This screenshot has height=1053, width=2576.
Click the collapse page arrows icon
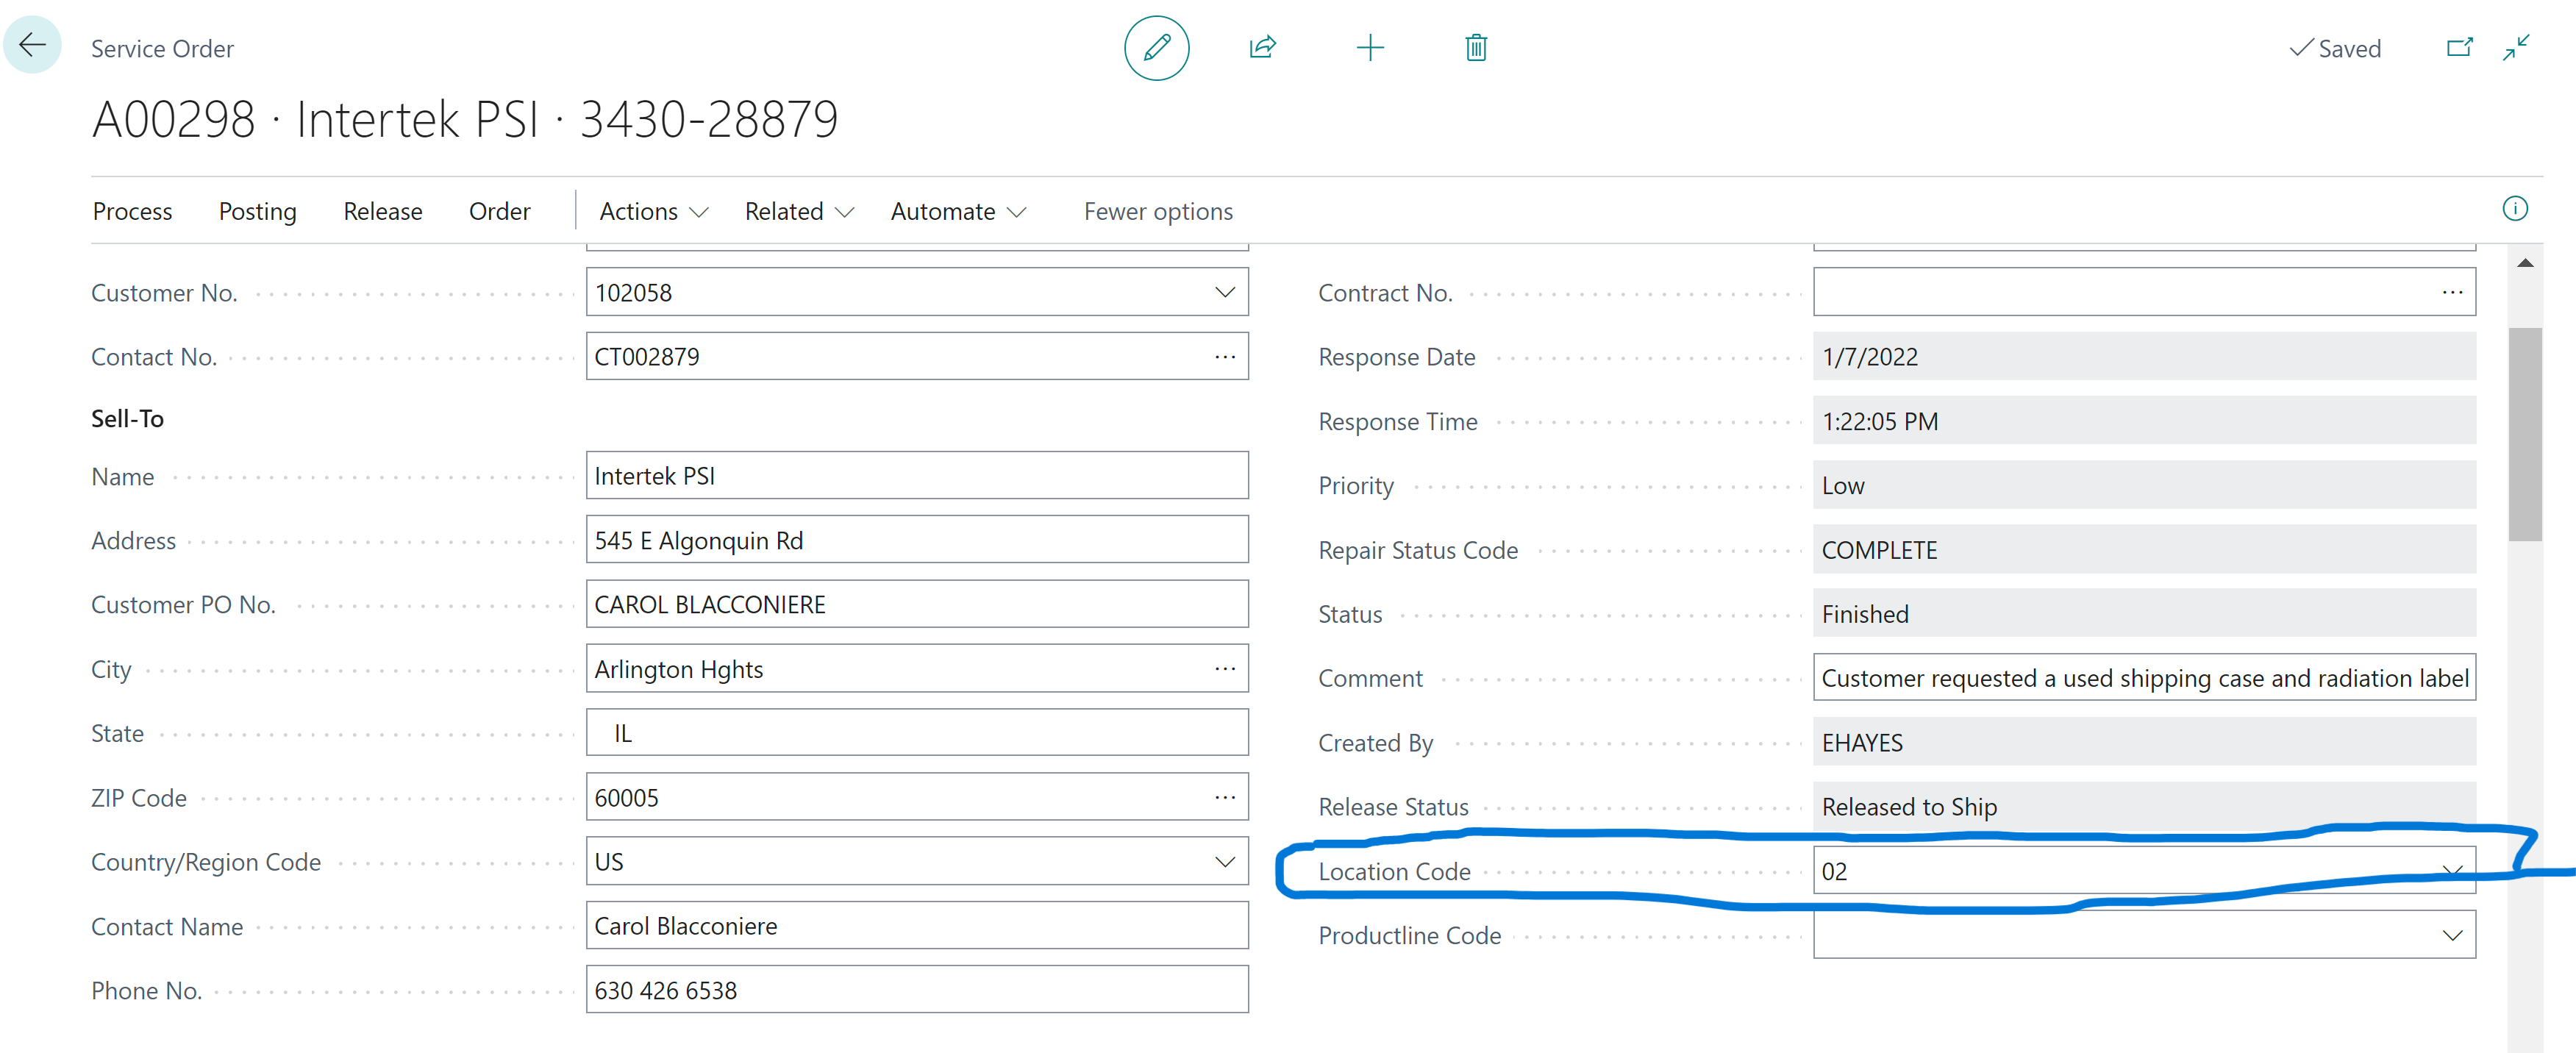pos(2516,47)
